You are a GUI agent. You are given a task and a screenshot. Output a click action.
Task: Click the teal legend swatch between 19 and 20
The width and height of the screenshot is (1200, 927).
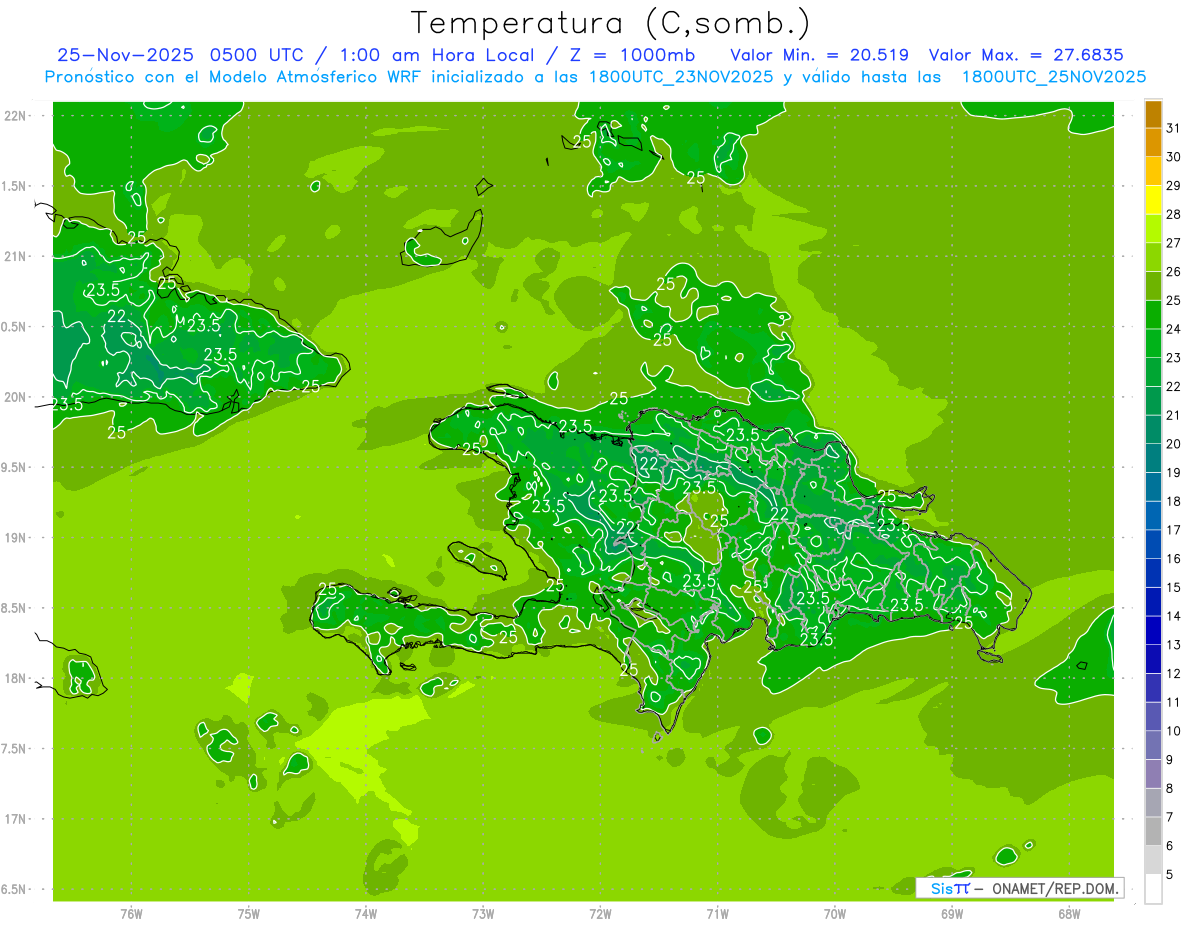1153,458
